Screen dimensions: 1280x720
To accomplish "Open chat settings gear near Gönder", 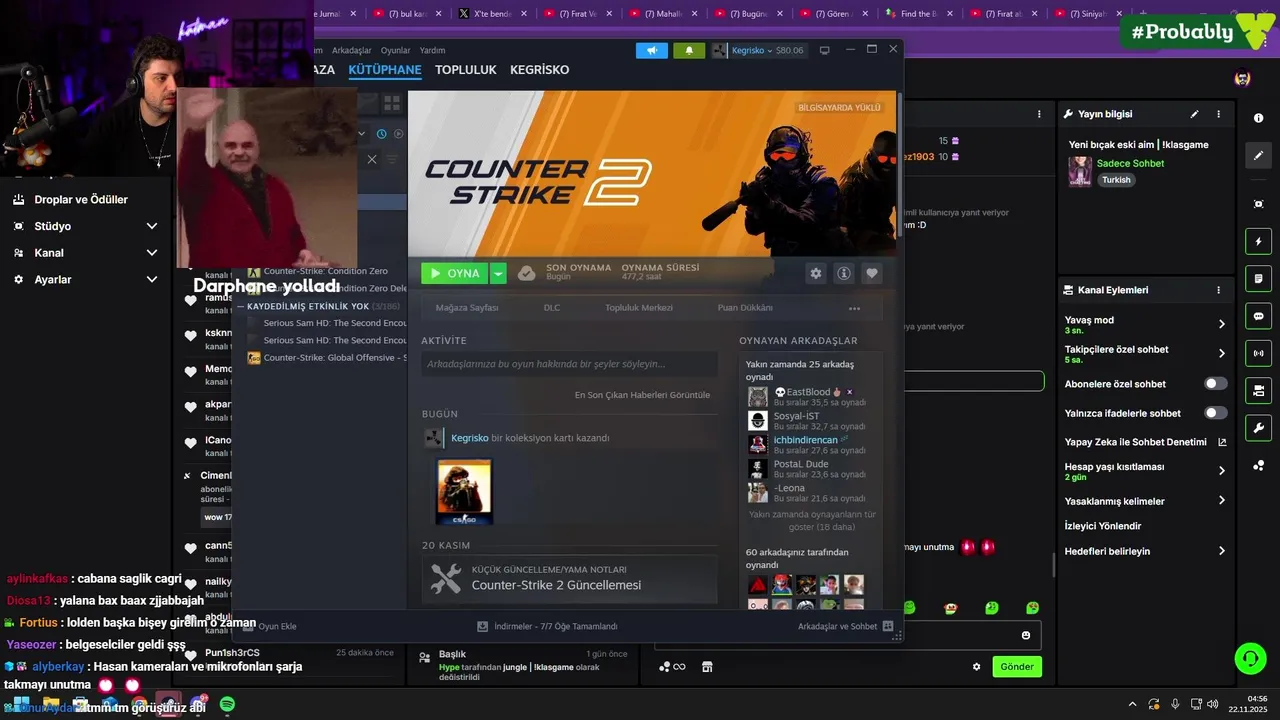I will [x=977, y=667].
